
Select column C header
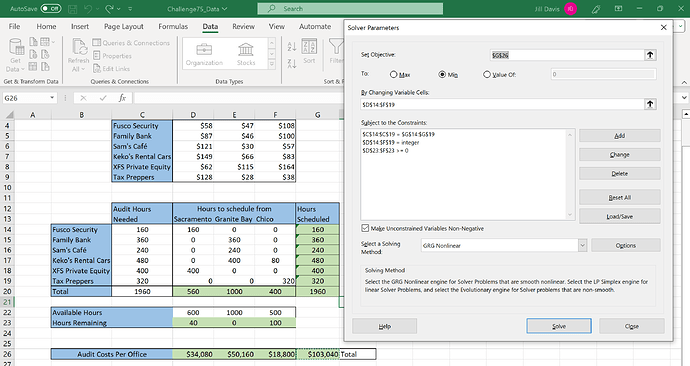[x=142, y=115]
